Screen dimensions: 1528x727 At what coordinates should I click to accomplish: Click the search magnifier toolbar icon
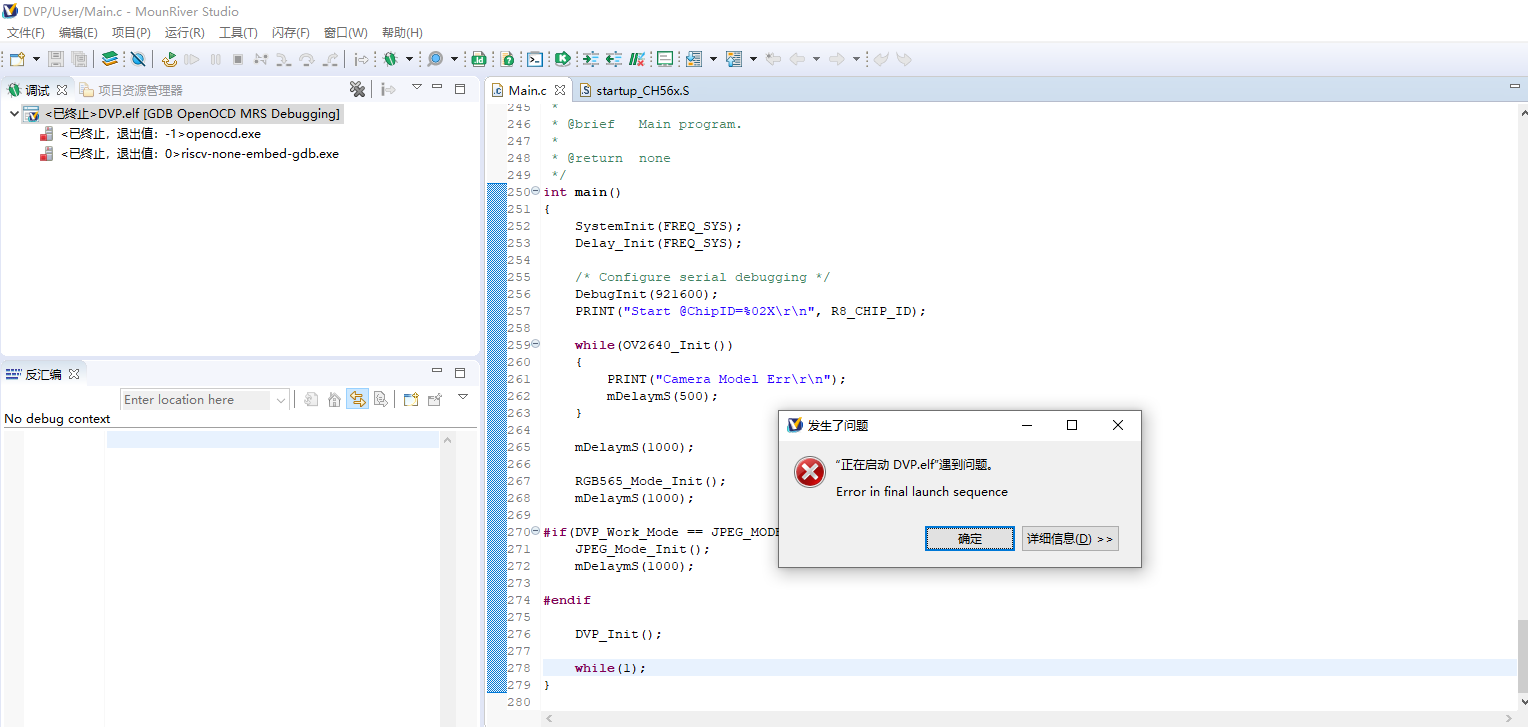click(435, 59)
